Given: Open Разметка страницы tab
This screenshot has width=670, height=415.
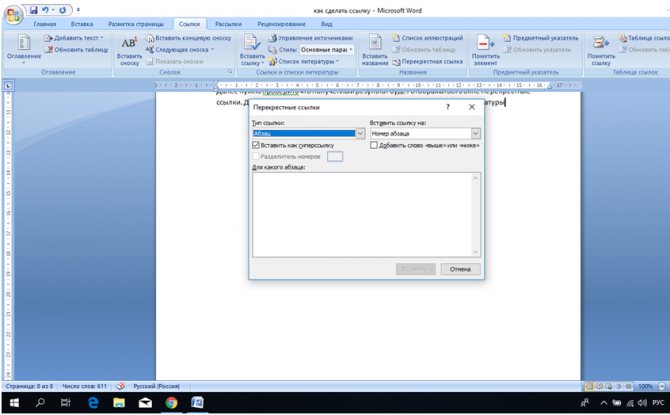Looking at the screenshot, I should coord(135,24).
